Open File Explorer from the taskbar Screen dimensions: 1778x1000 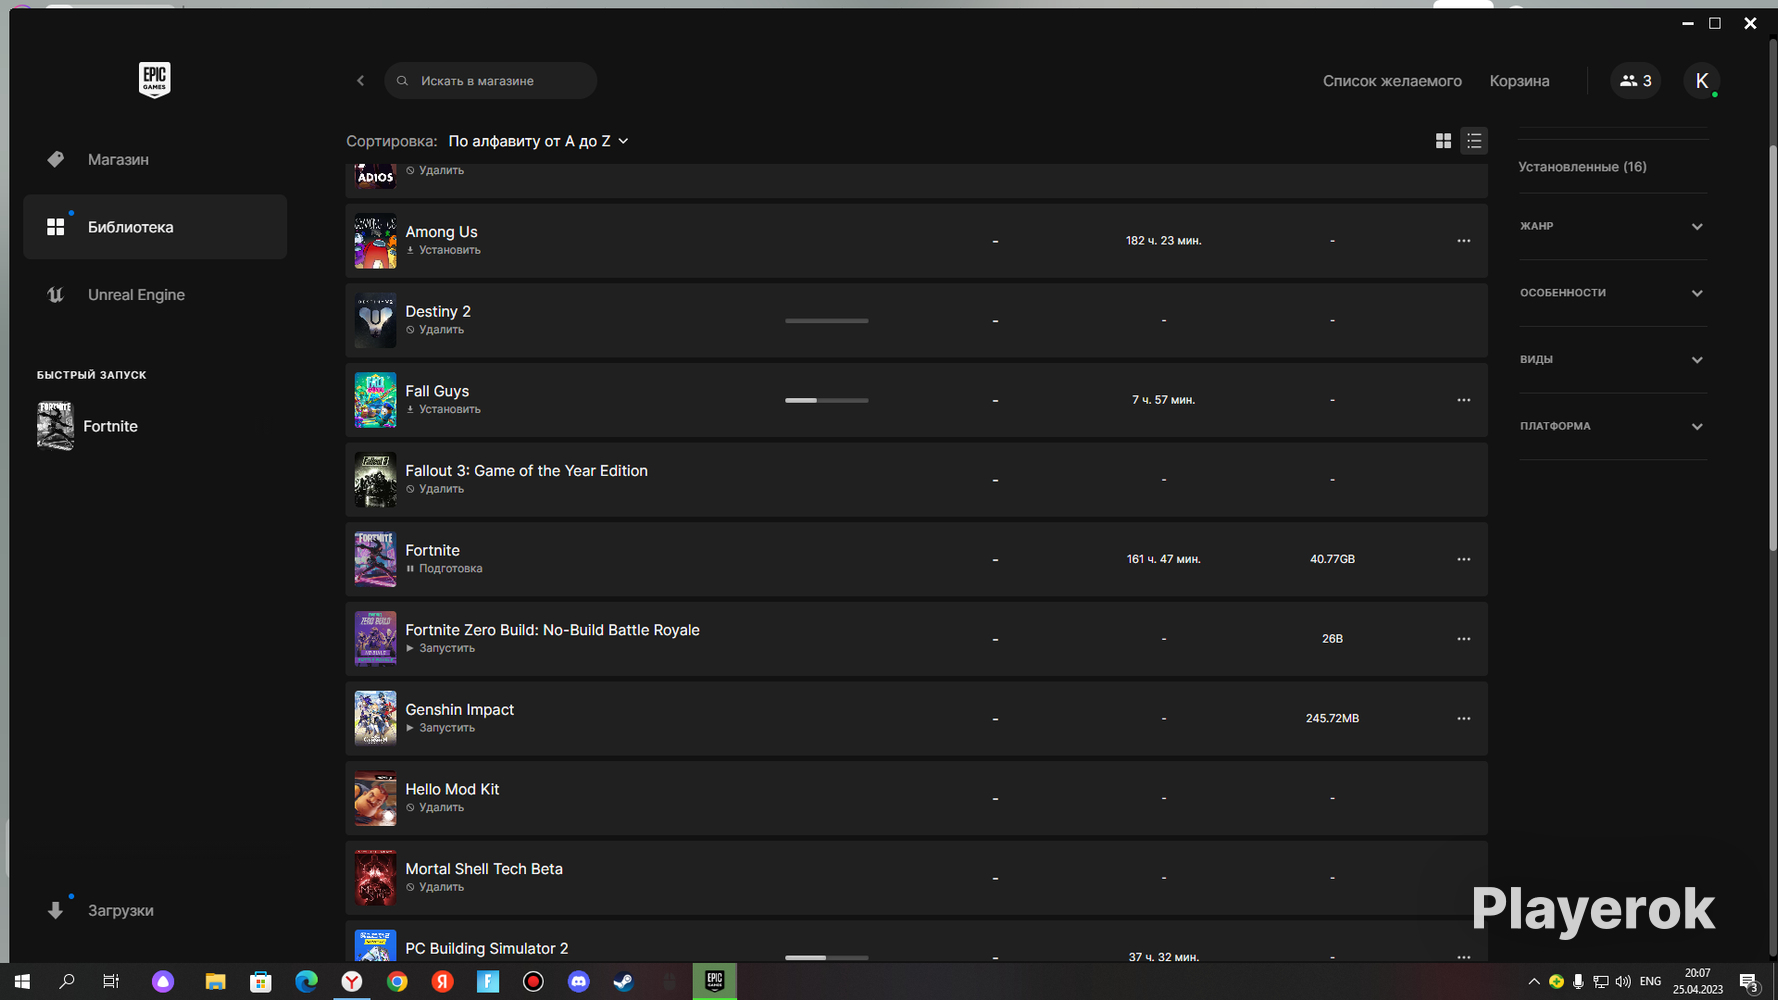pos(215,982)
